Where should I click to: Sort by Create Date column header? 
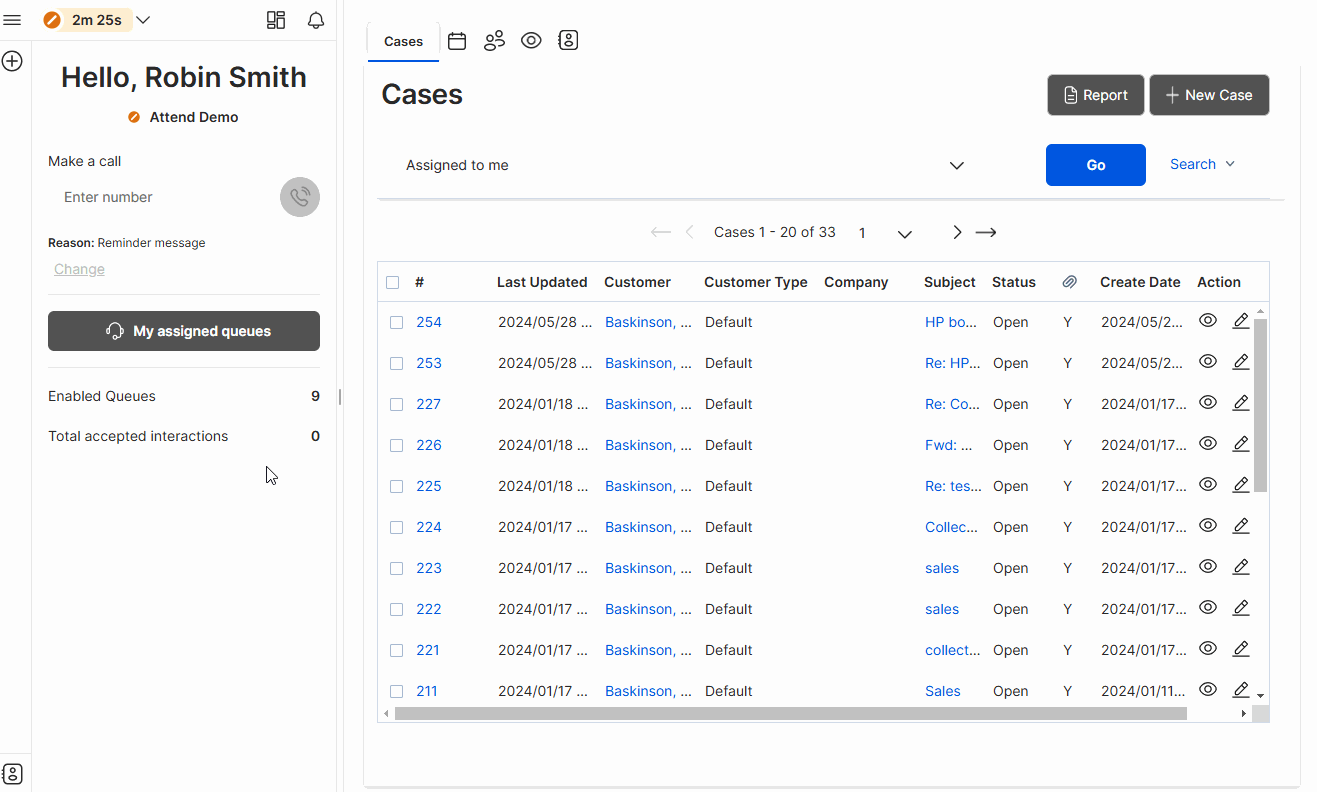coord(1140,282)
